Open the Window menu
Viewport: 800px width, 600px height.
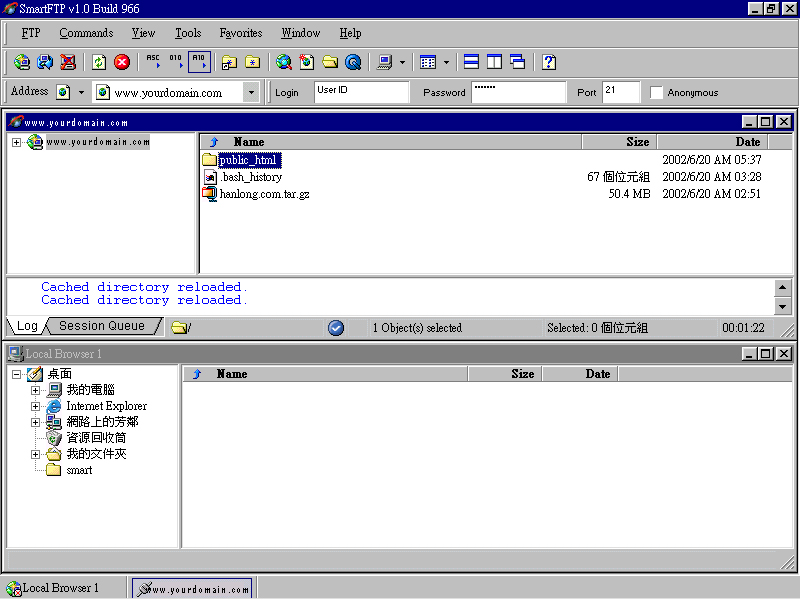(x=301, y=33)
